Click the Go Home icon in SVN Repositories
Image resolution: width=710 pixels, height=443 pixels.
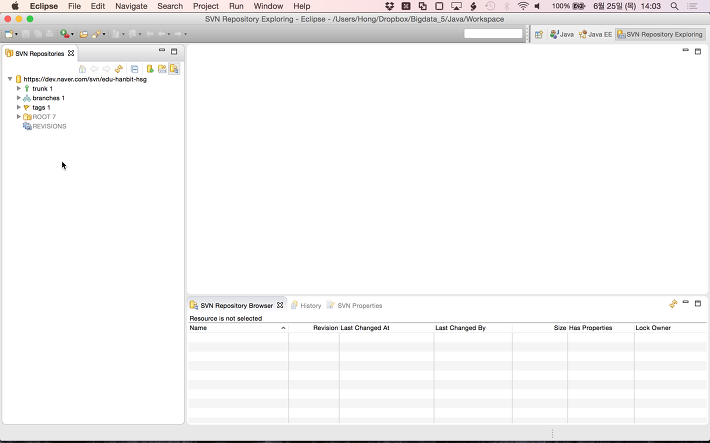point(82,69)
